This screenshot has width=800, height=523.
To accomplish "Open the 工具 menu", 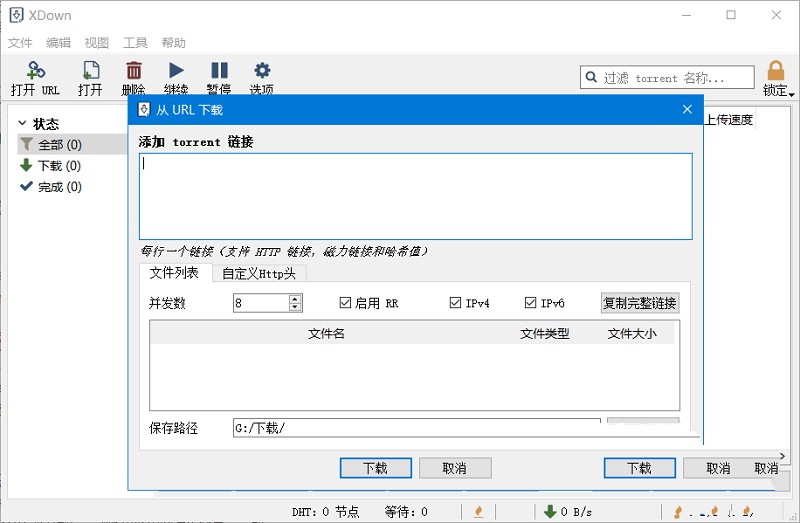I will [135, 42].
